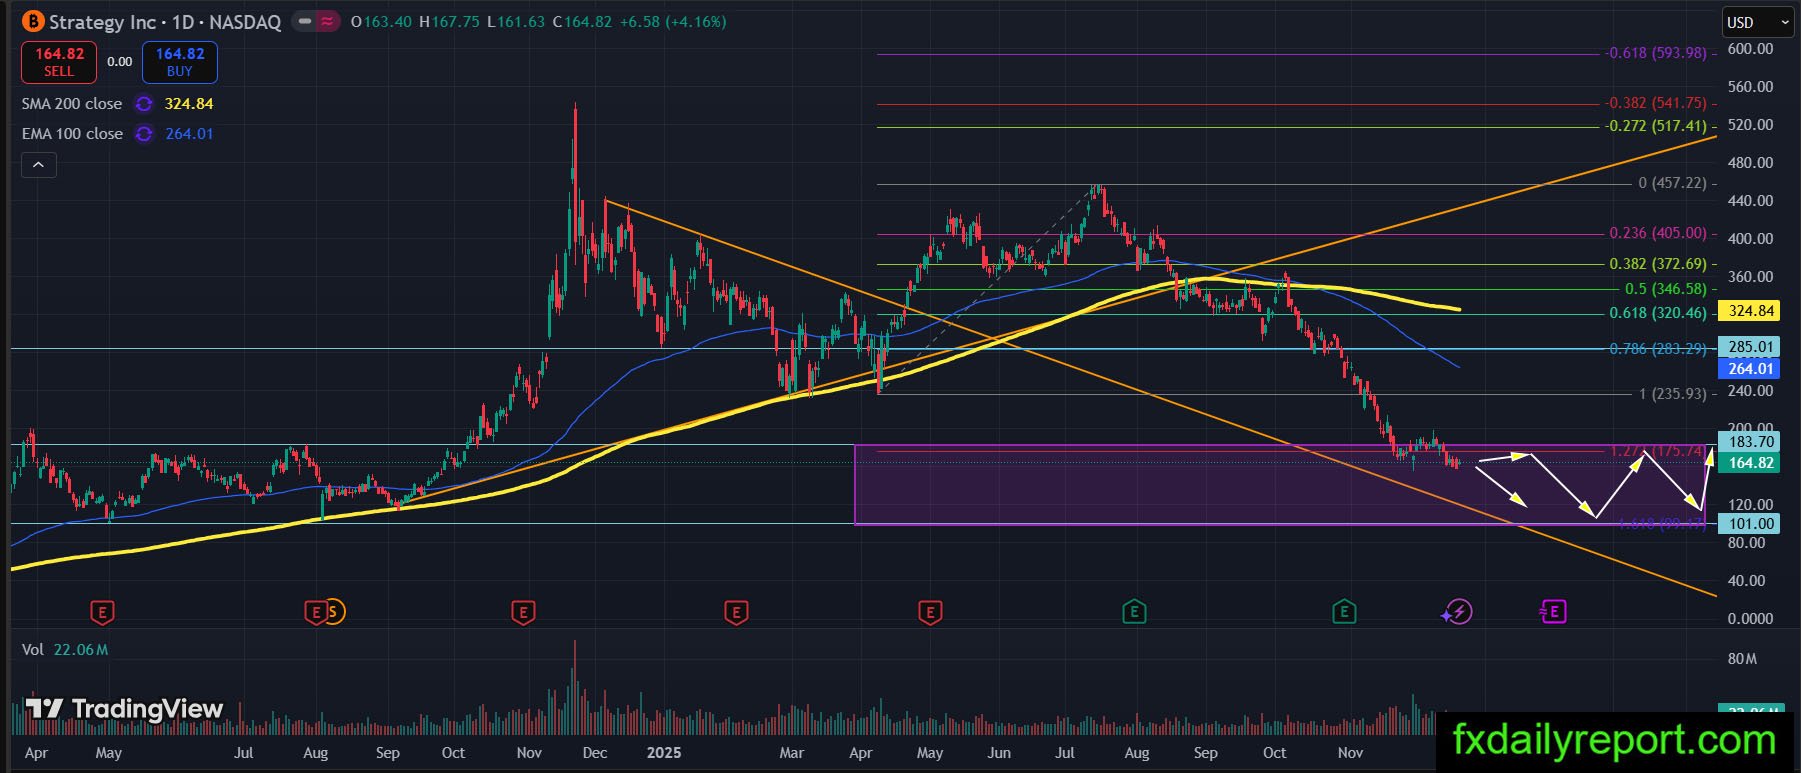This screenshot has height=773, width=1801.
Task: Click the open price value 163.40
Action: 387,22
